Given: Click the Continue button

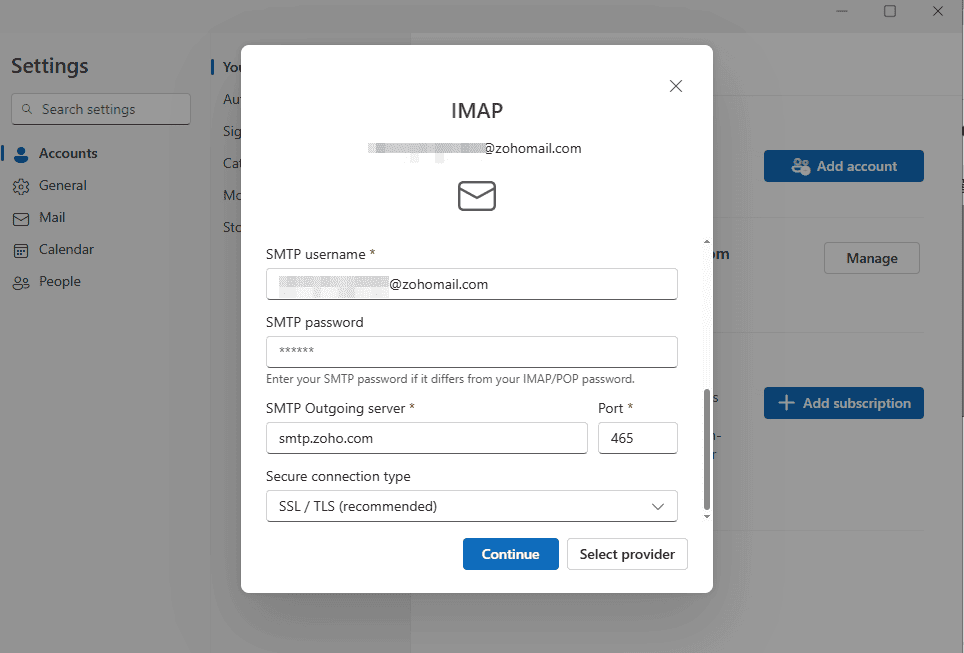Looking at the screenshot, I should point(510,554).
